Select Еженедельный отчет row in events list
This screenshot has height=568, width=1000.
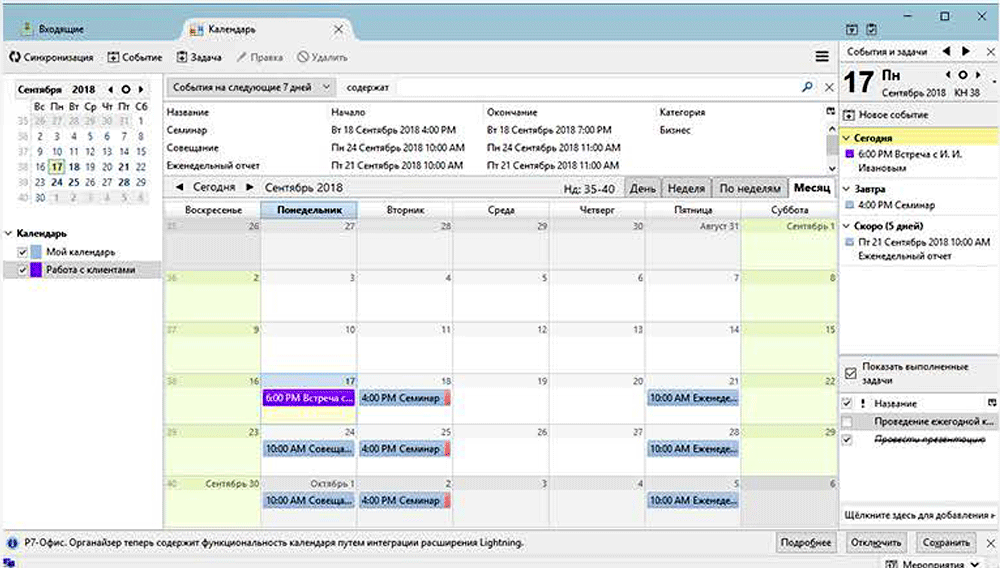tap(495, 166)
